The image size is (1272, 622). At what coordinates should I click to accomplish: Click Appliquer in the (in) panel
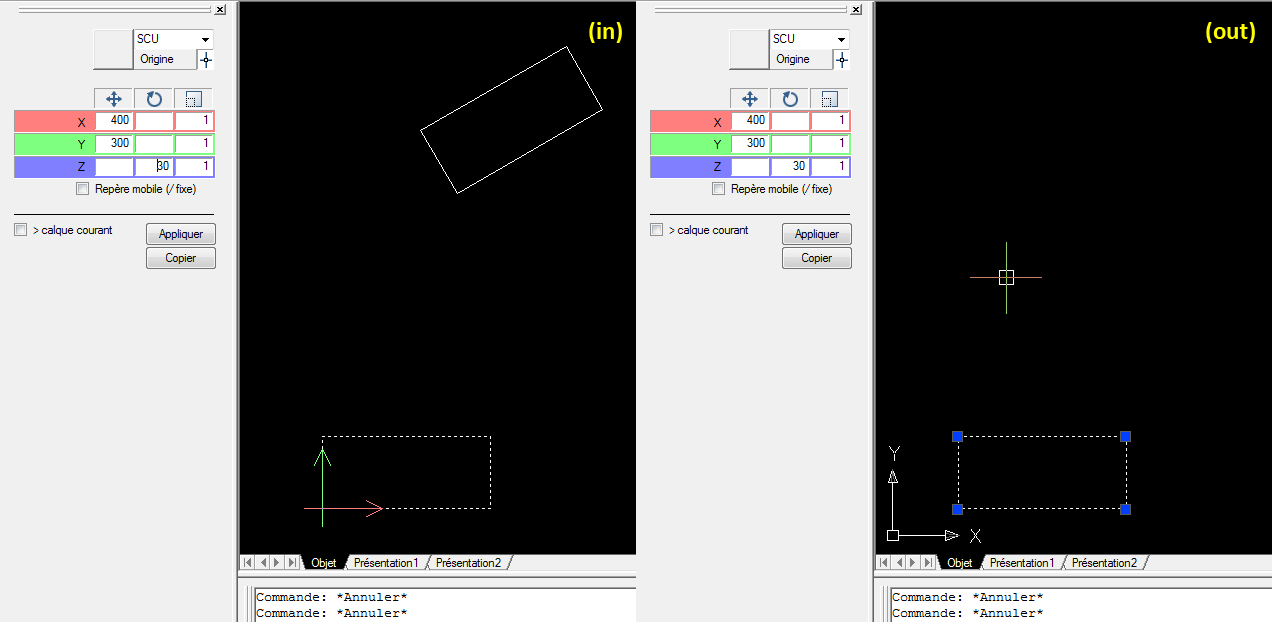[181, 234]
